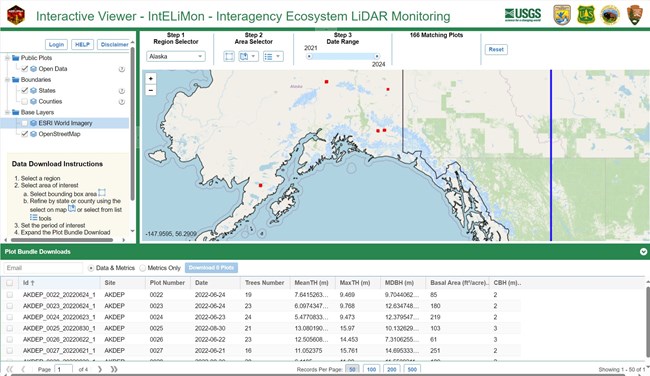Toggle the Open Data layer checkbox

pos(25,69)
